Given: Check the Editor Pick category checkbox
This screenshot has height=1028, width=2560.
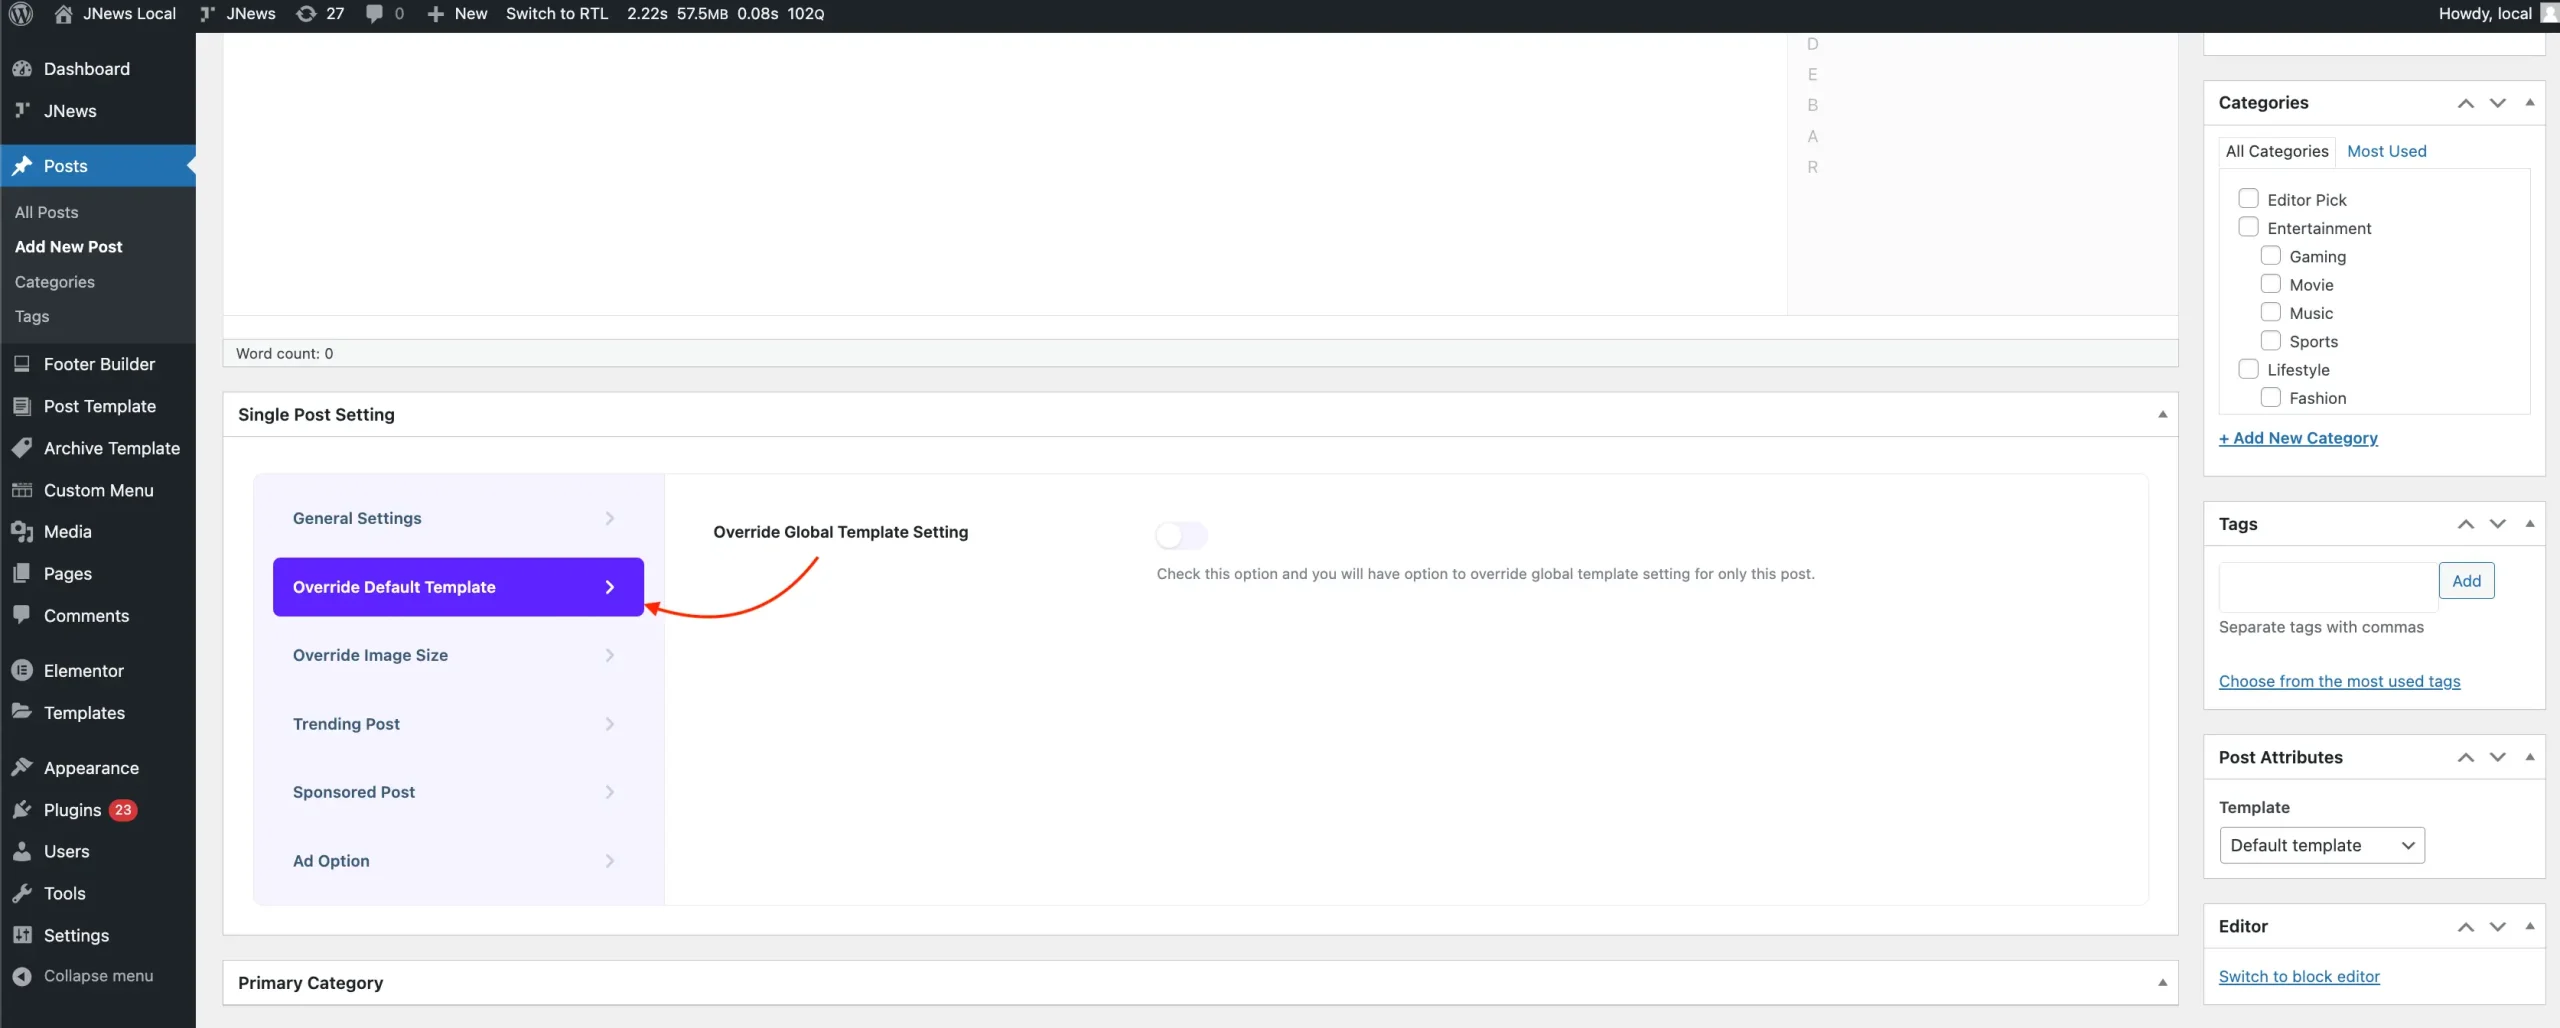Looking at the screenshot, I should (x=2248, y=199).
